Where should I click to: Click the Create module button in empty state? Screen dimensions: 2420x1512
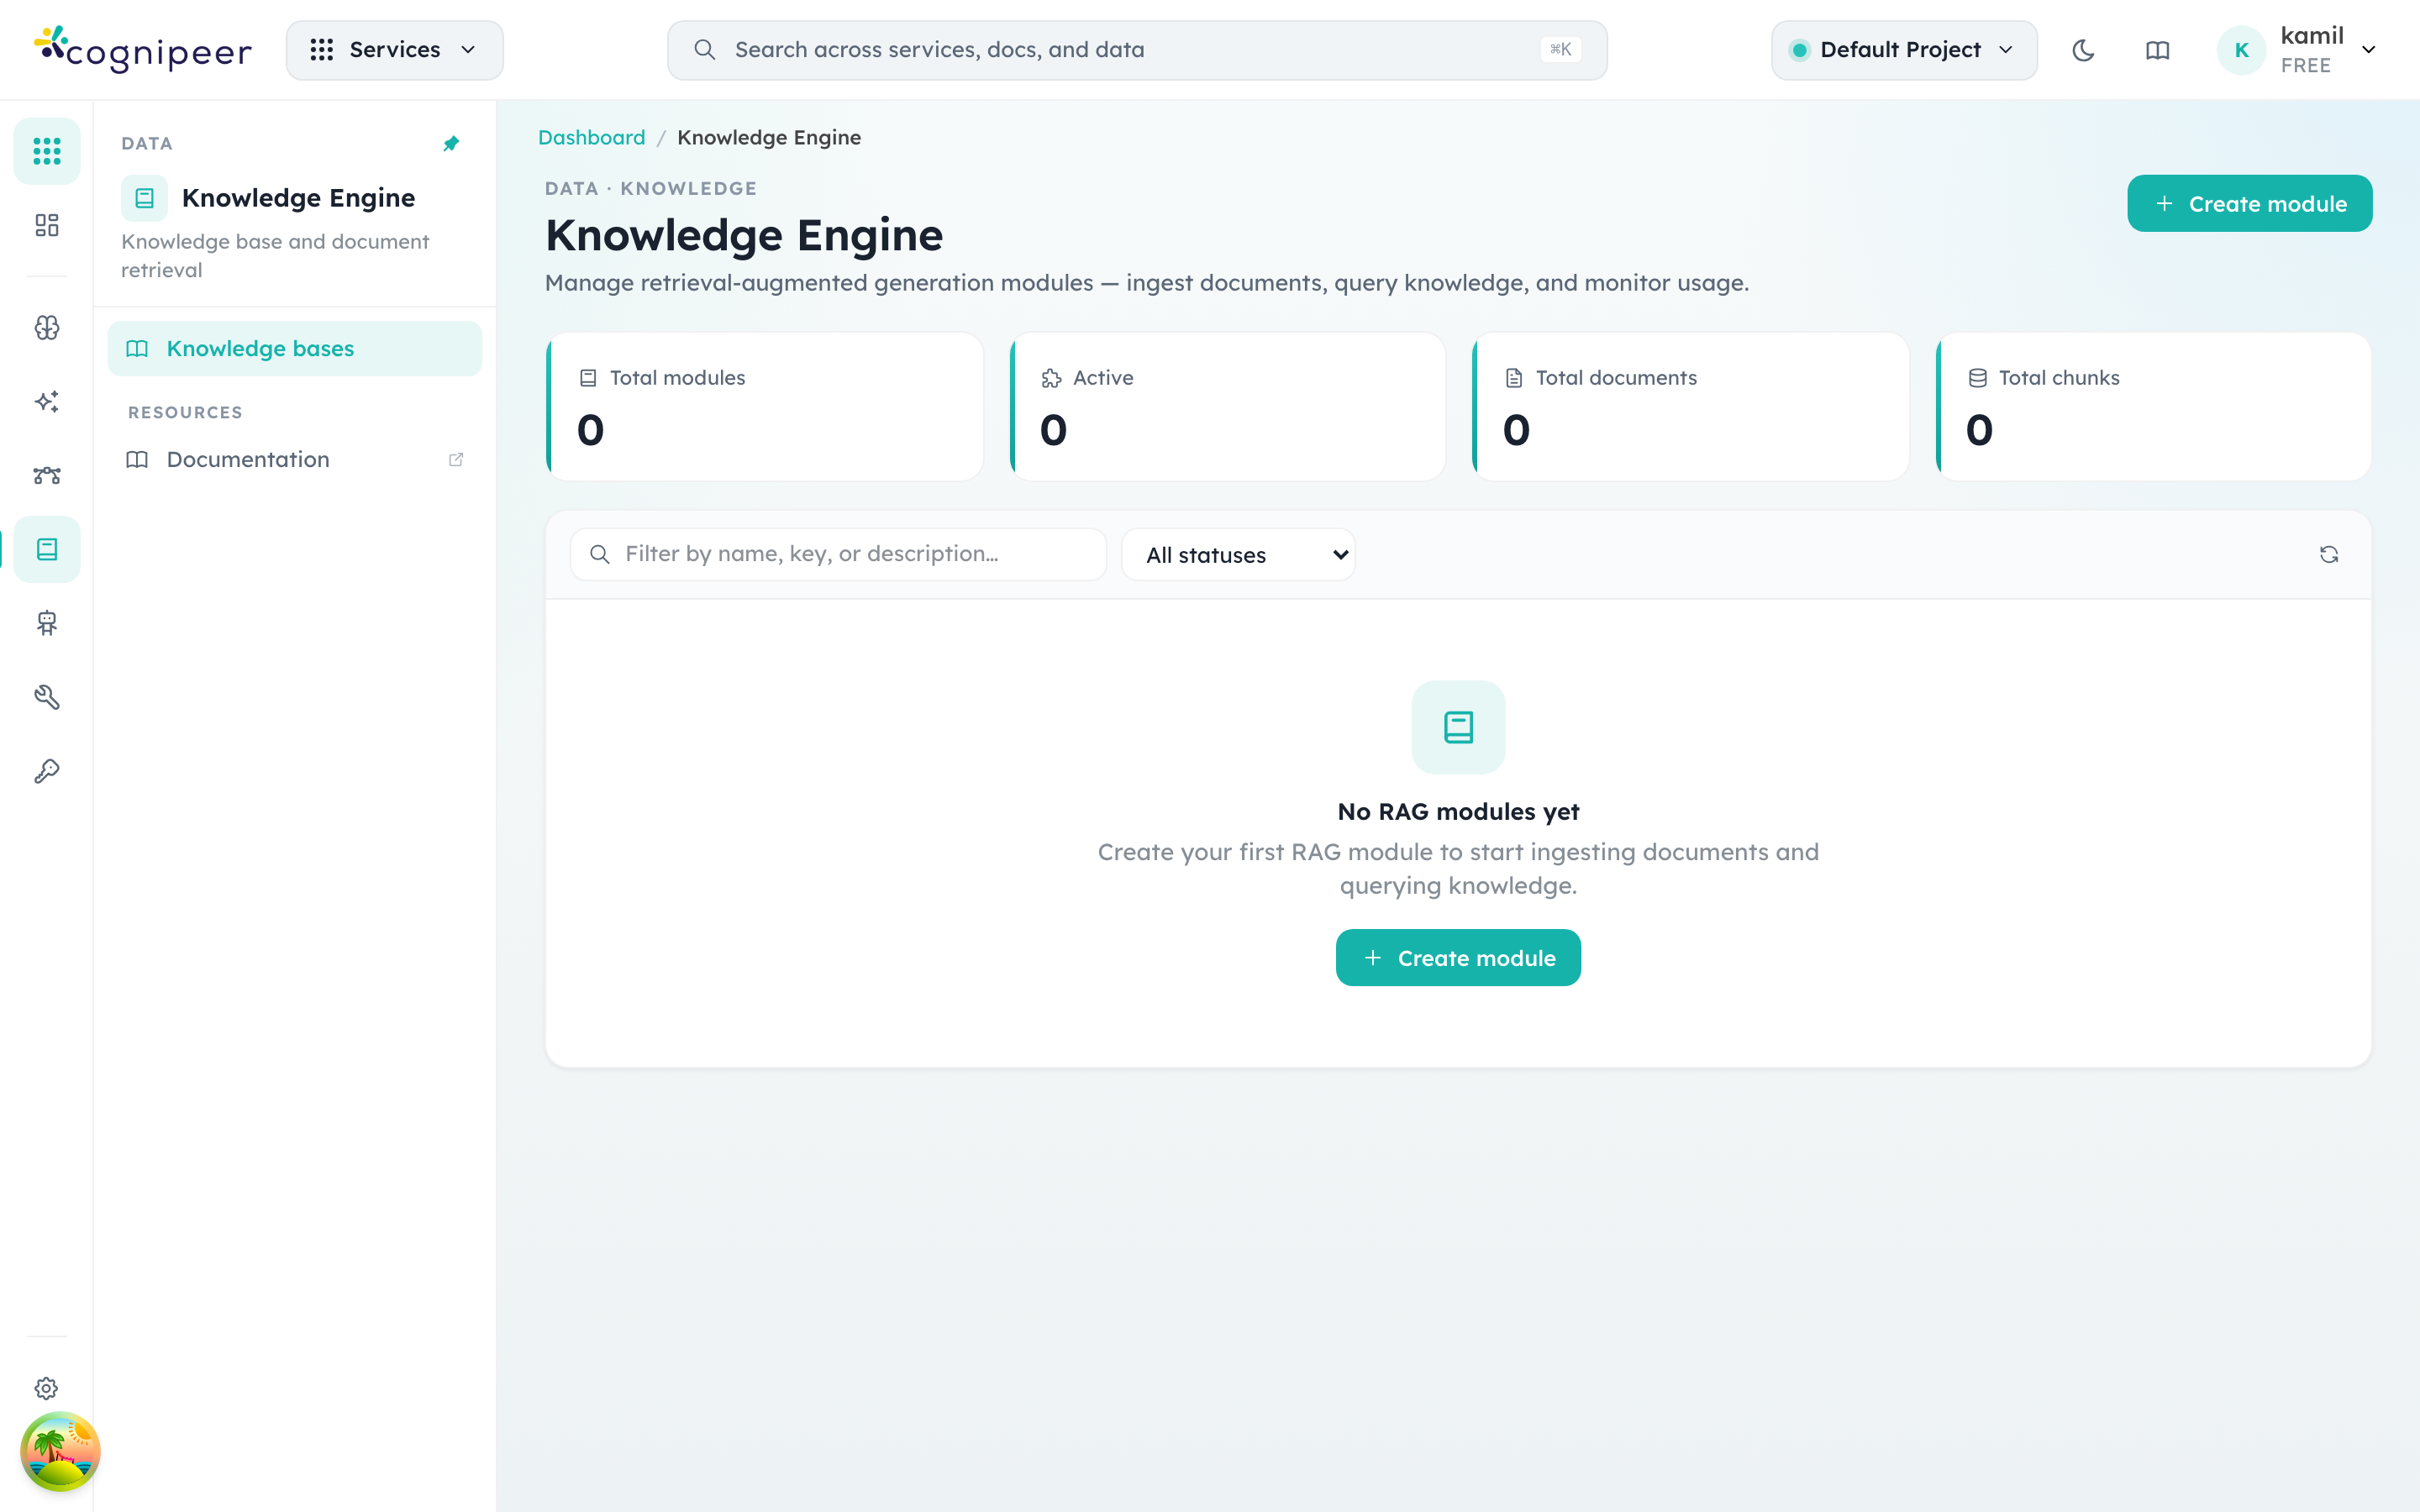point(1458,957)
